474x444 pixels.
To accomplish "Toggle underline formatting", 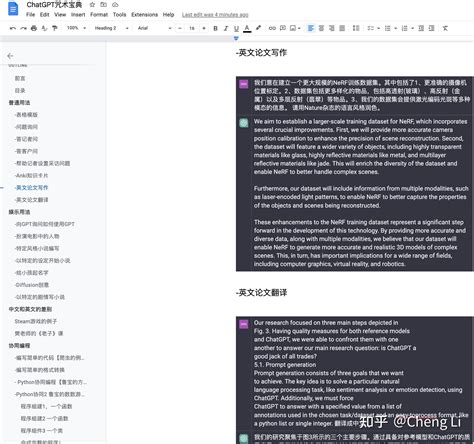I will click(x=236, y=28).
